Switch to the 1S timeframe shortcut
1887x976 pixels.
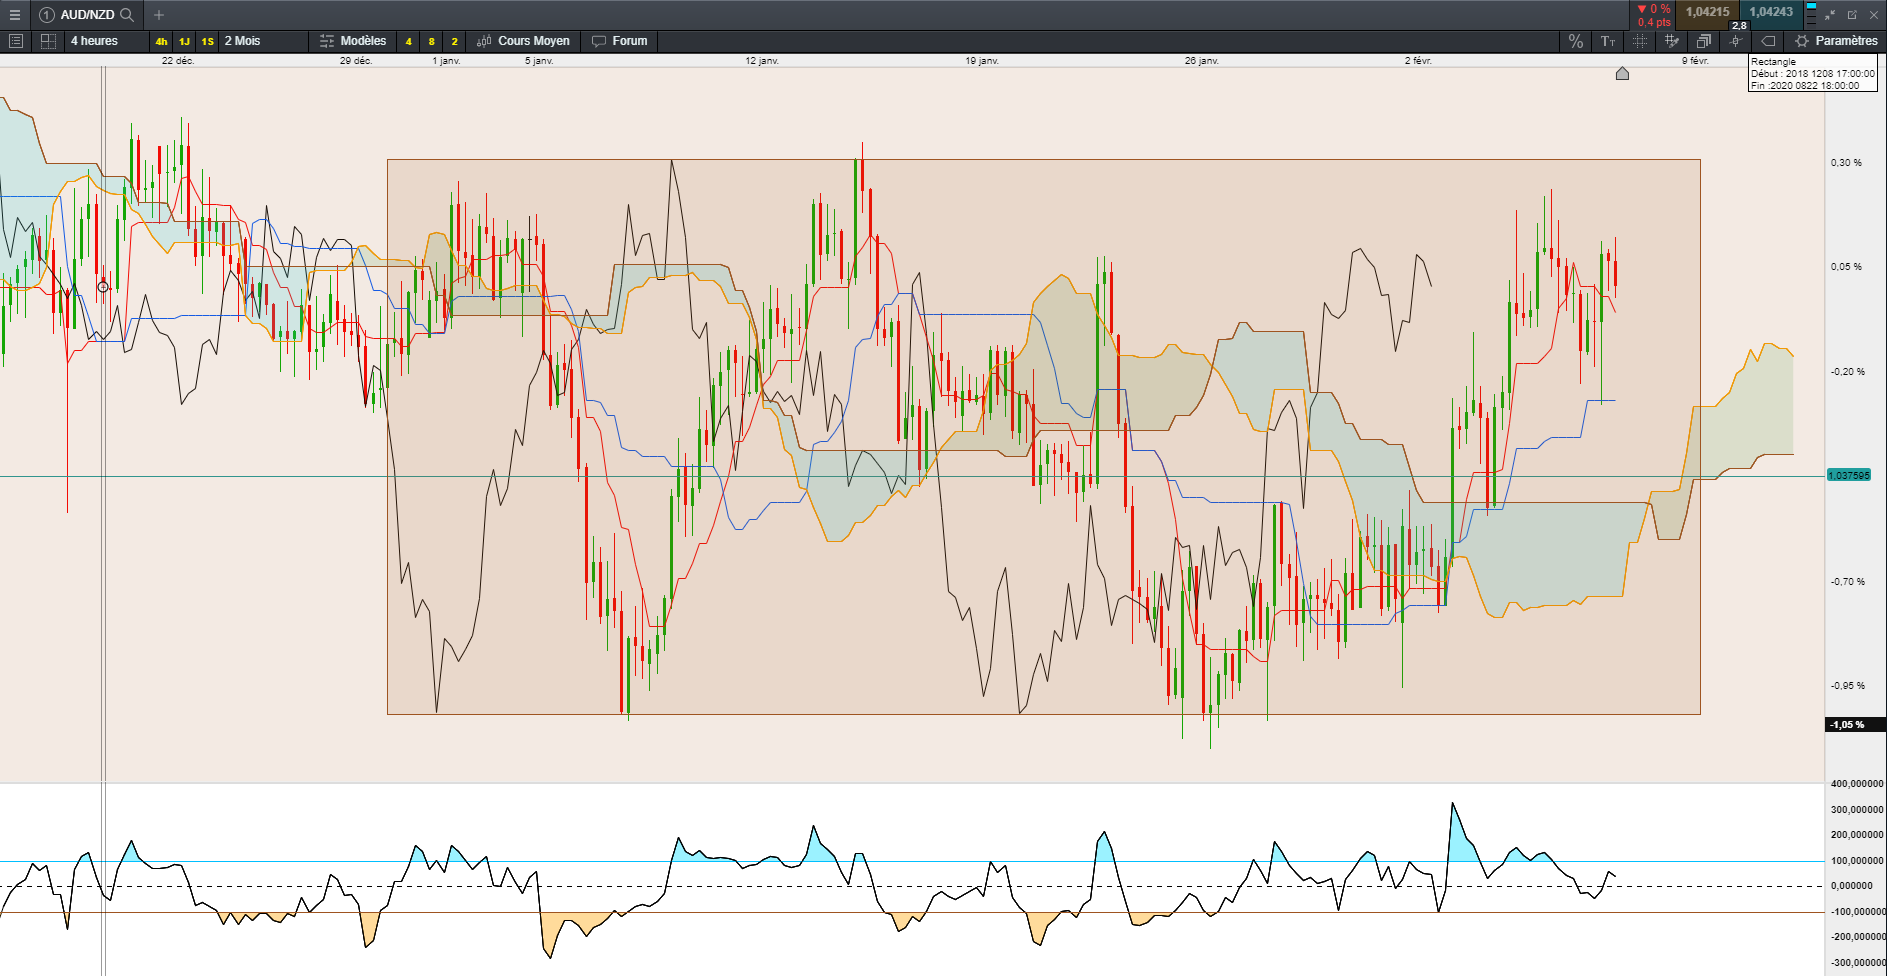point(207,41)
